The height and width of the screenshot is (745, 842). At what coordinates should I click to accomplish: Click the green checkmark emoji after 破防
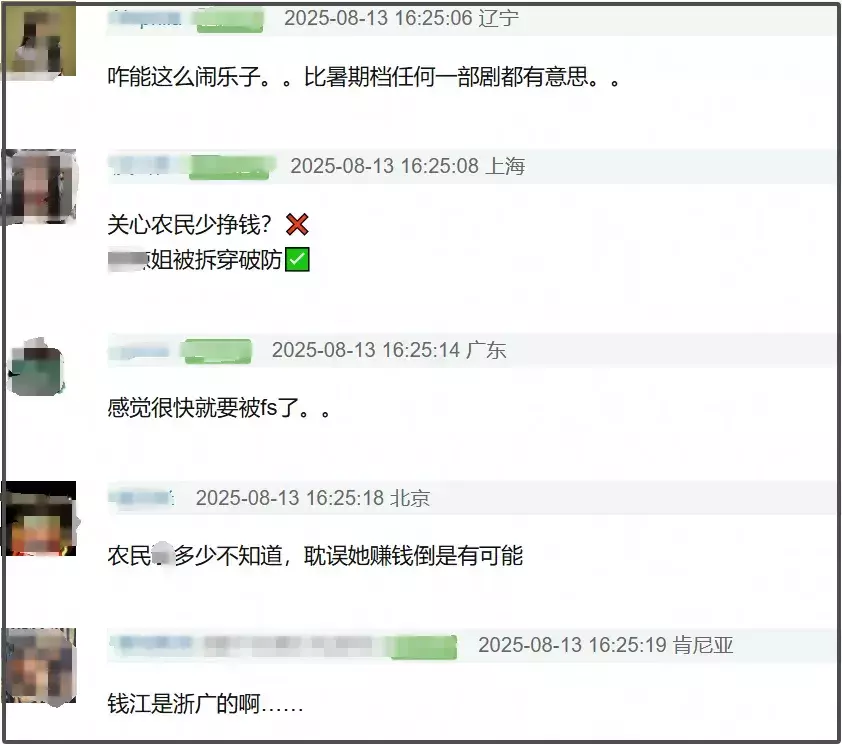point(297,259)
